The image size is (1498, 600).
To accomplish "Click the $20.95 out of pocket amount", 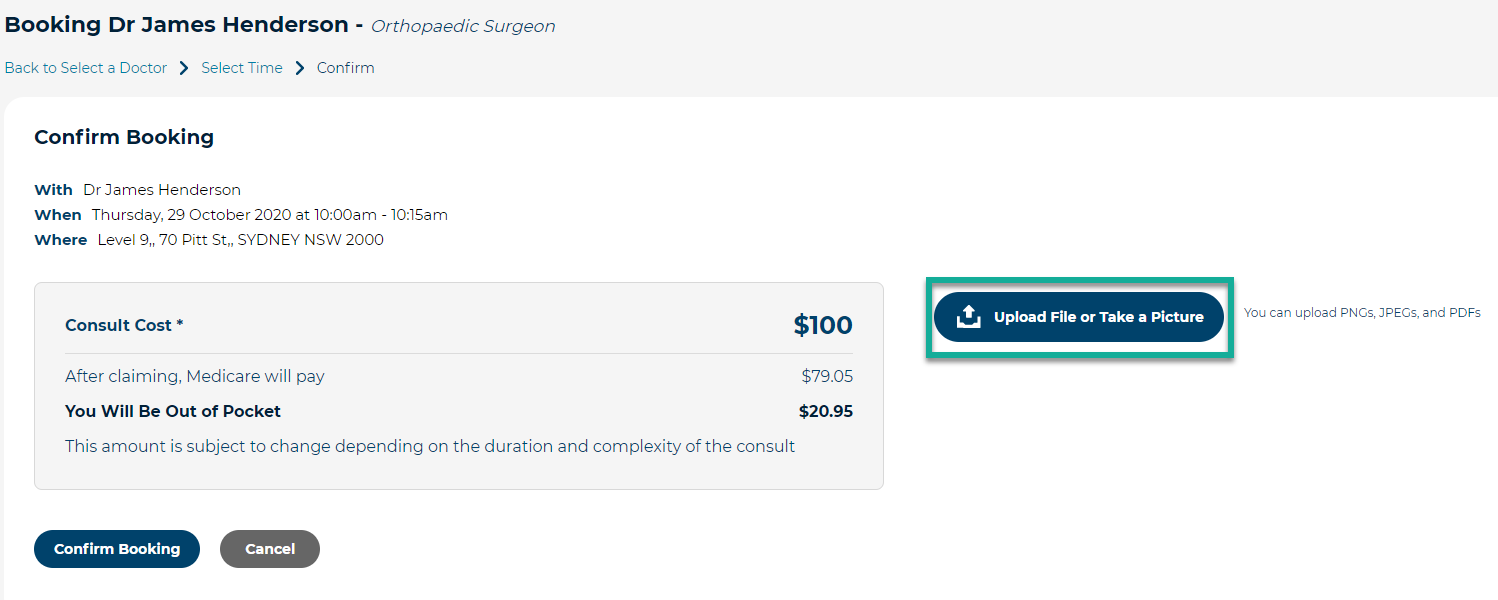I will (x=826, y=411).
